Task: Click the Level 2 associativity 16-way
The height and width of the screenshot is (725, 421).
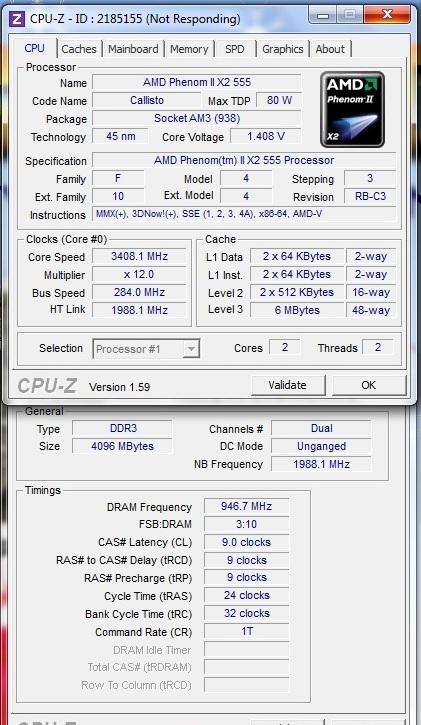Action: [x=371, y=292]
